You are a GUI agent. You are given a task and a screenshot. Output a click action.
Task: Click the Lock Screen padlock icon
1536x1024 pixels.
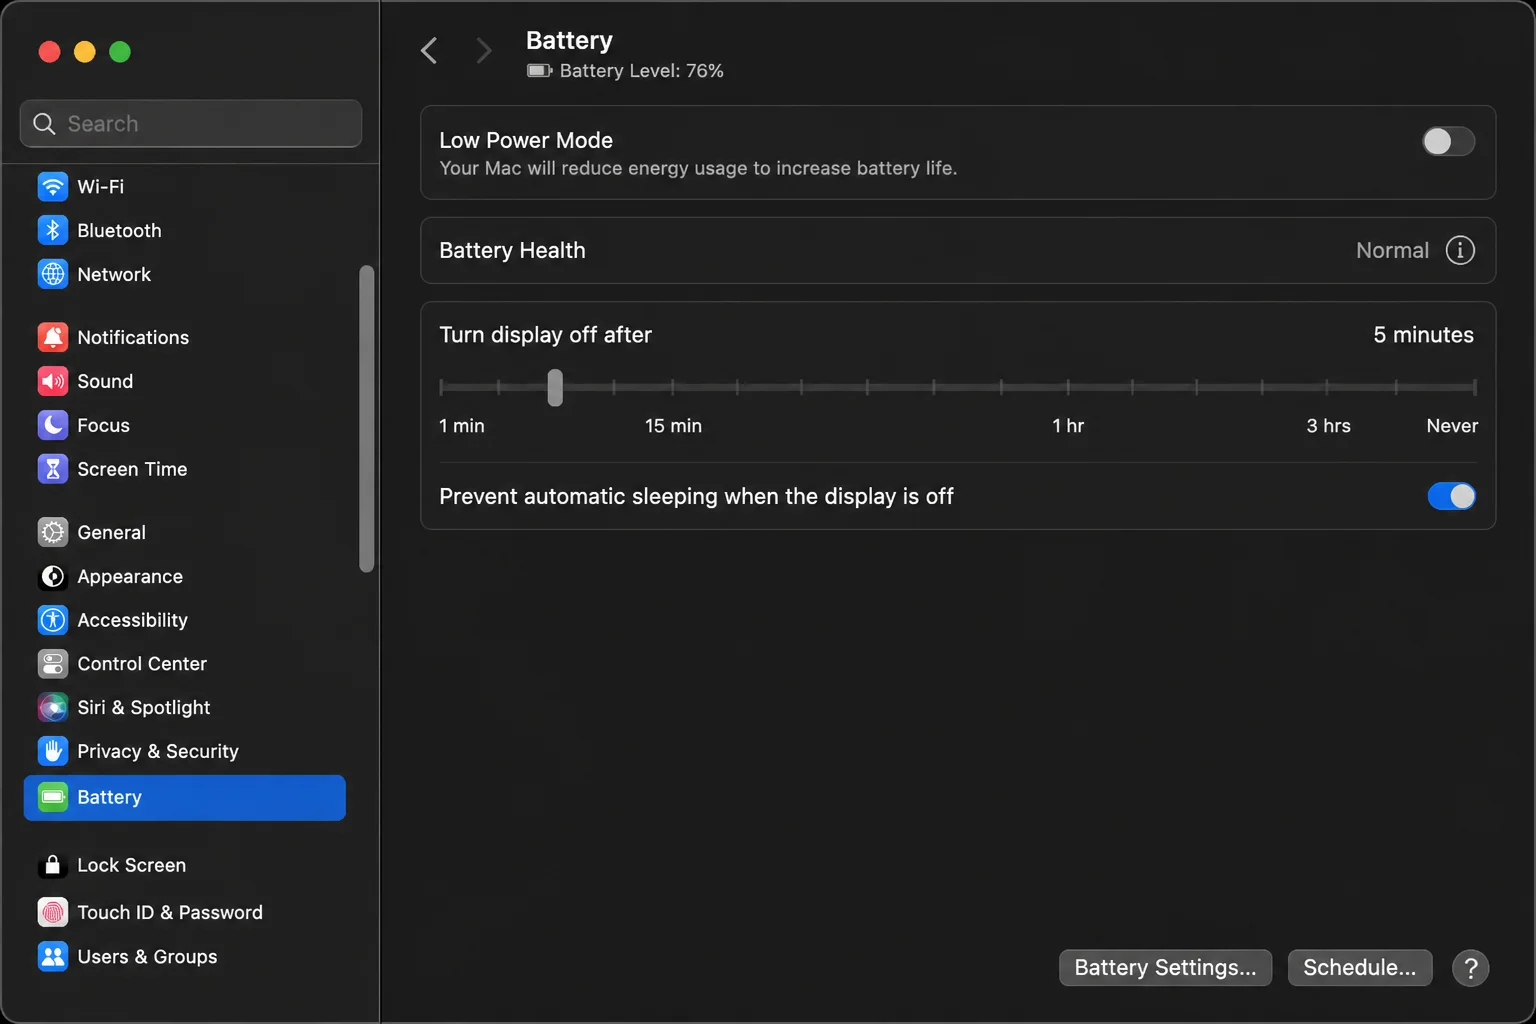tap(53, 865)
